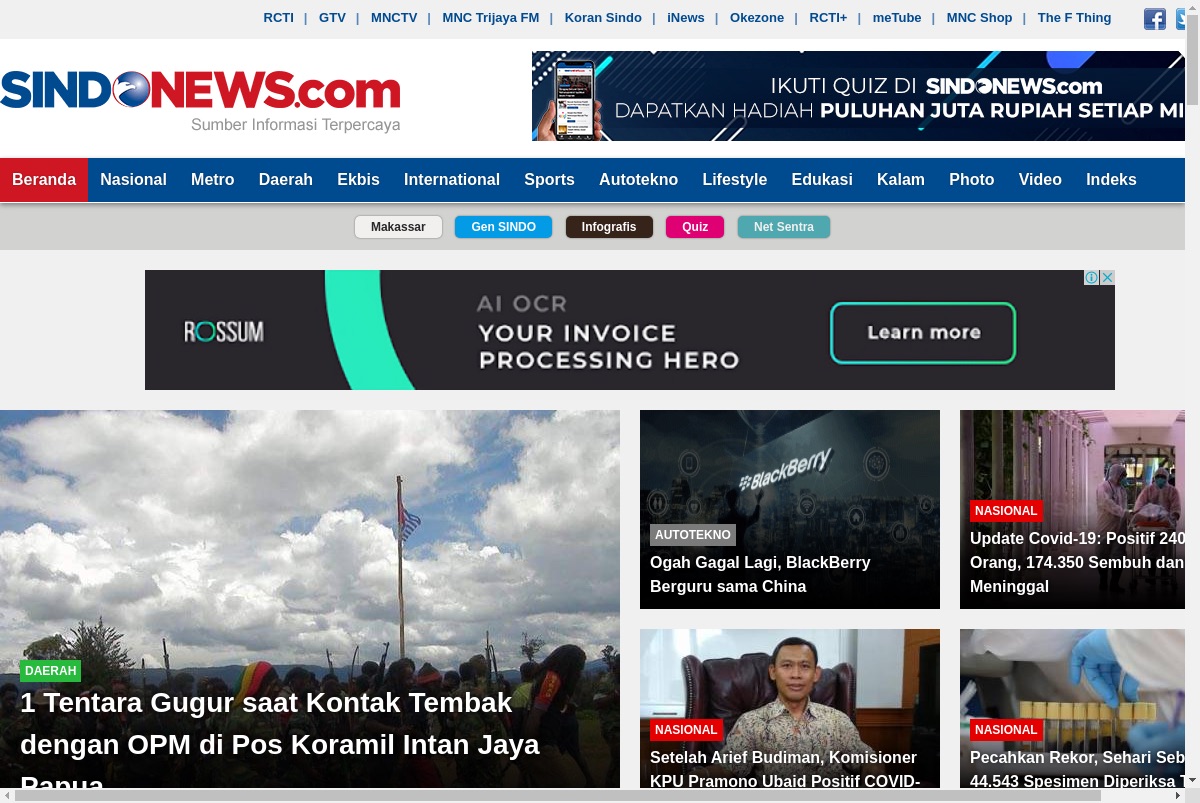Open MNC Trijaya FM link
The image size is (1200, 803).
[x=490, y=18]
